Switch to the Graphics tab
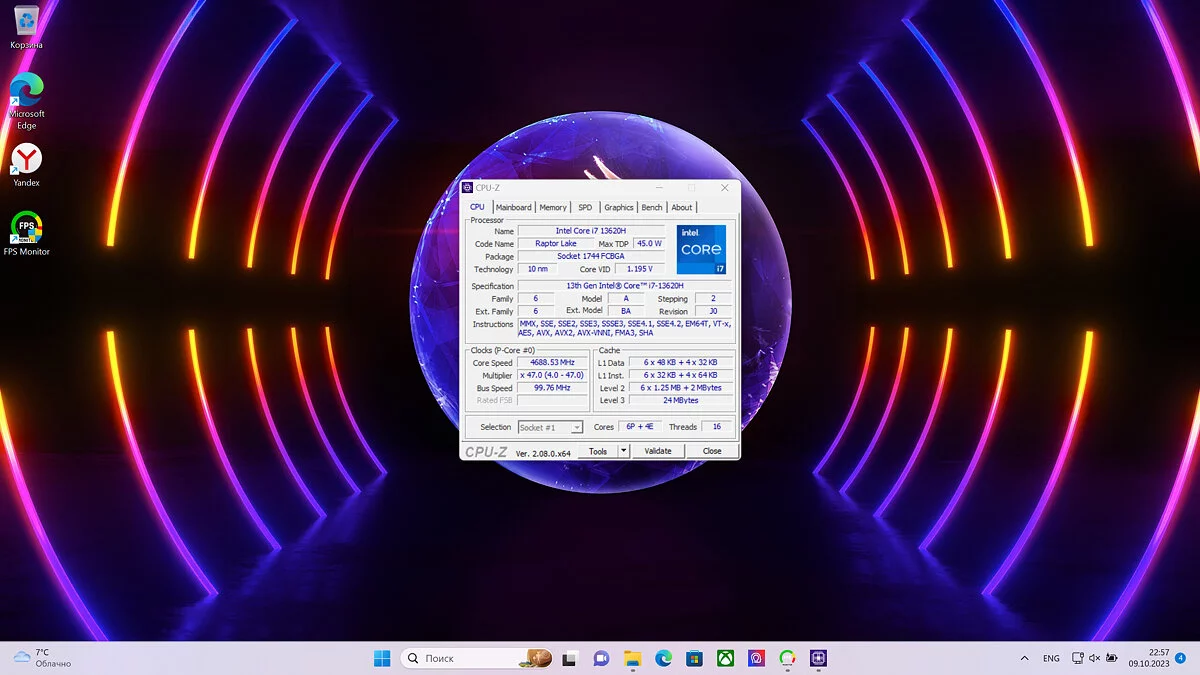The width and height of the screenshot is (1200, 675). 618,207
